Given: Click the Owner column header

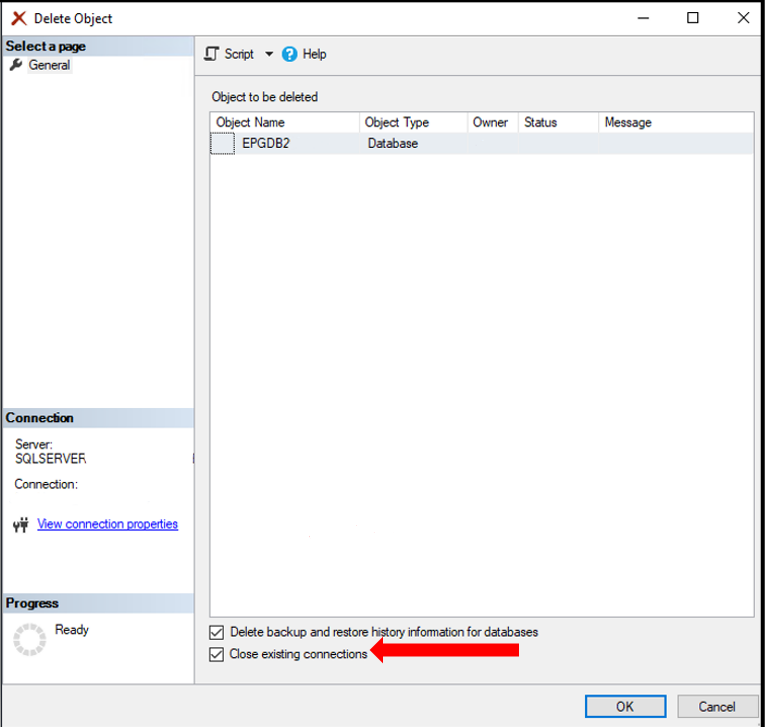Looking at the screenshot, I should [493, 122].
